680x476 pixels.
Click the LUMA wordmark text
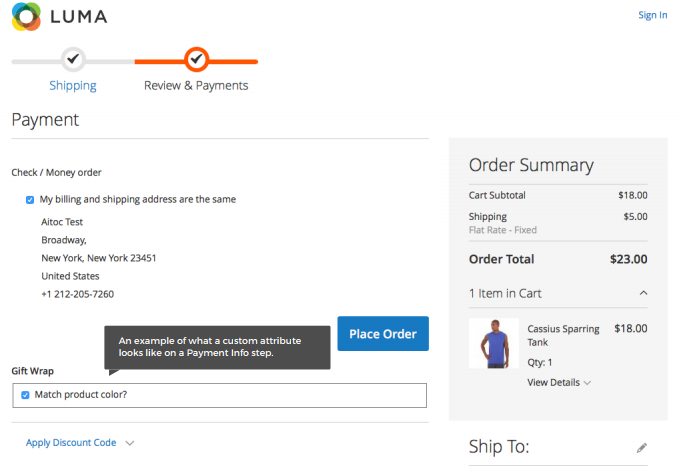78,17
